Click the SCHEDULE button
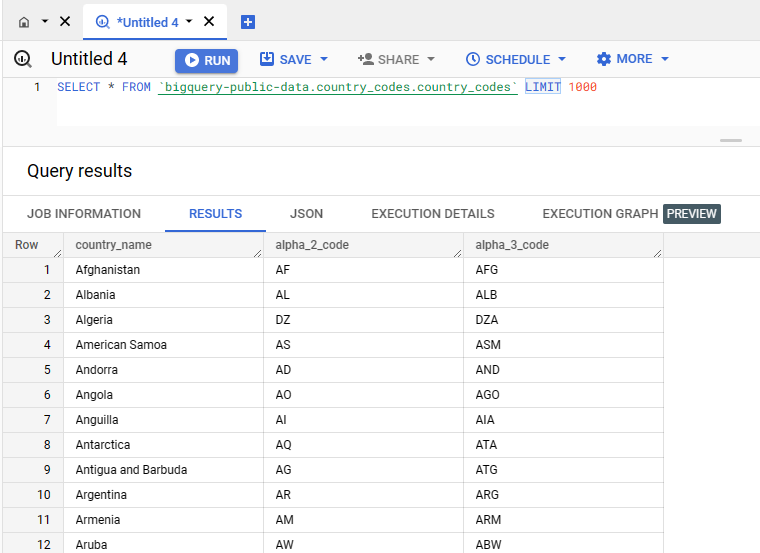760x553 pixels. coord(508,60)
